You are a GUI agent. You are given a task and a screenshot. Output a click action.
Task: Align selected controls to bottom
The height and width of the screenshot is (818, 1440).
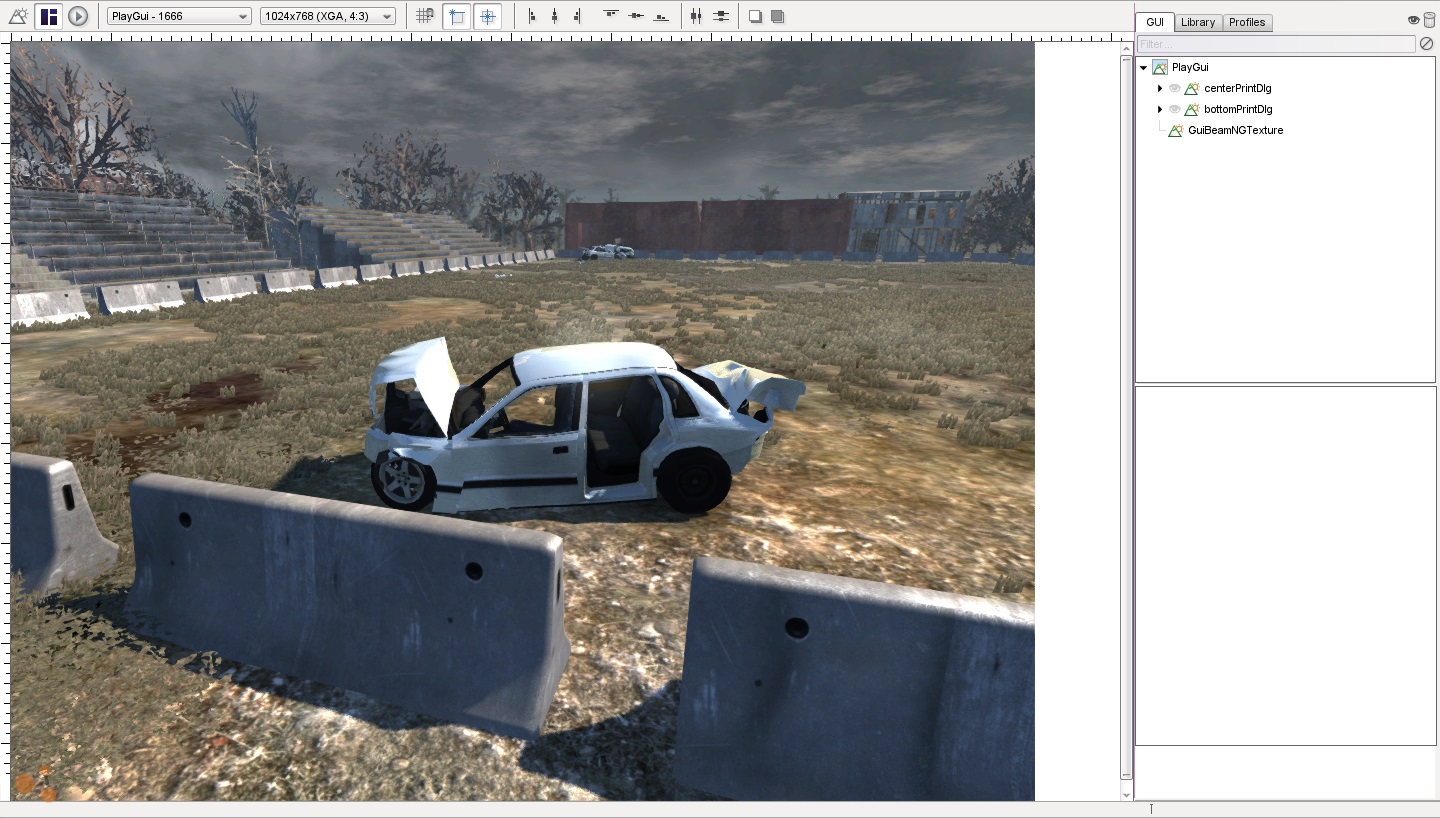click(661, 16)
